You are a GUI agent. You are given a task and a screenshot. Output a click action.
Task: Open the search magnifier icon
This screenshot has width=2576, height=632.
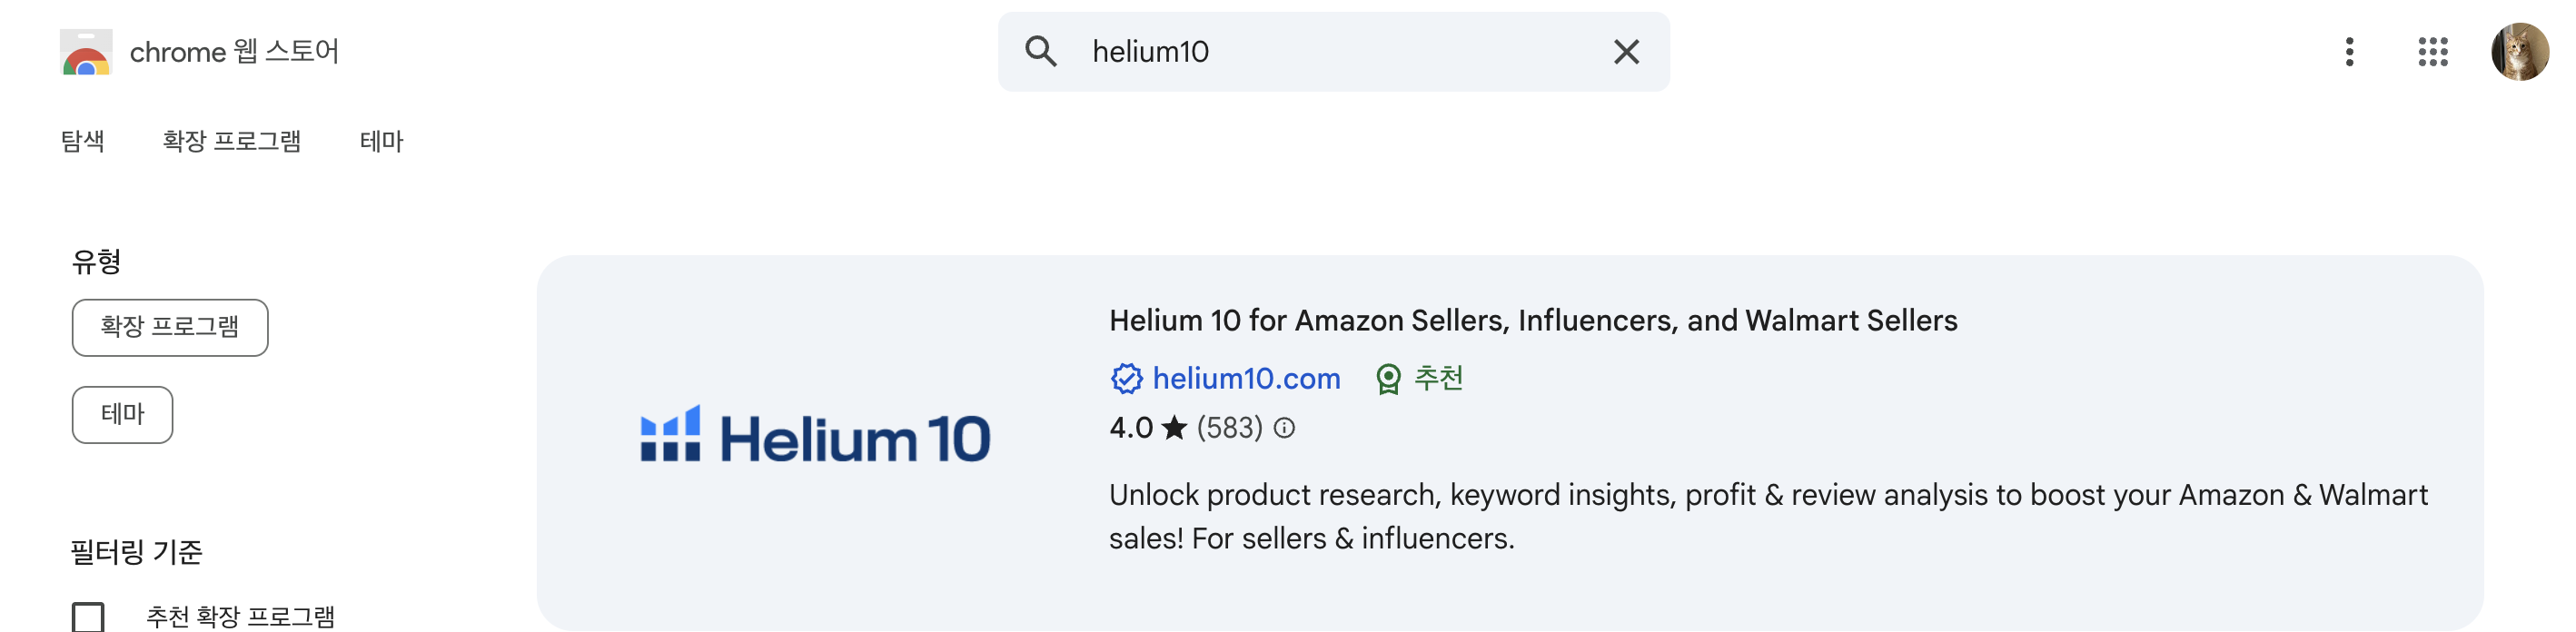point(1042,51)
